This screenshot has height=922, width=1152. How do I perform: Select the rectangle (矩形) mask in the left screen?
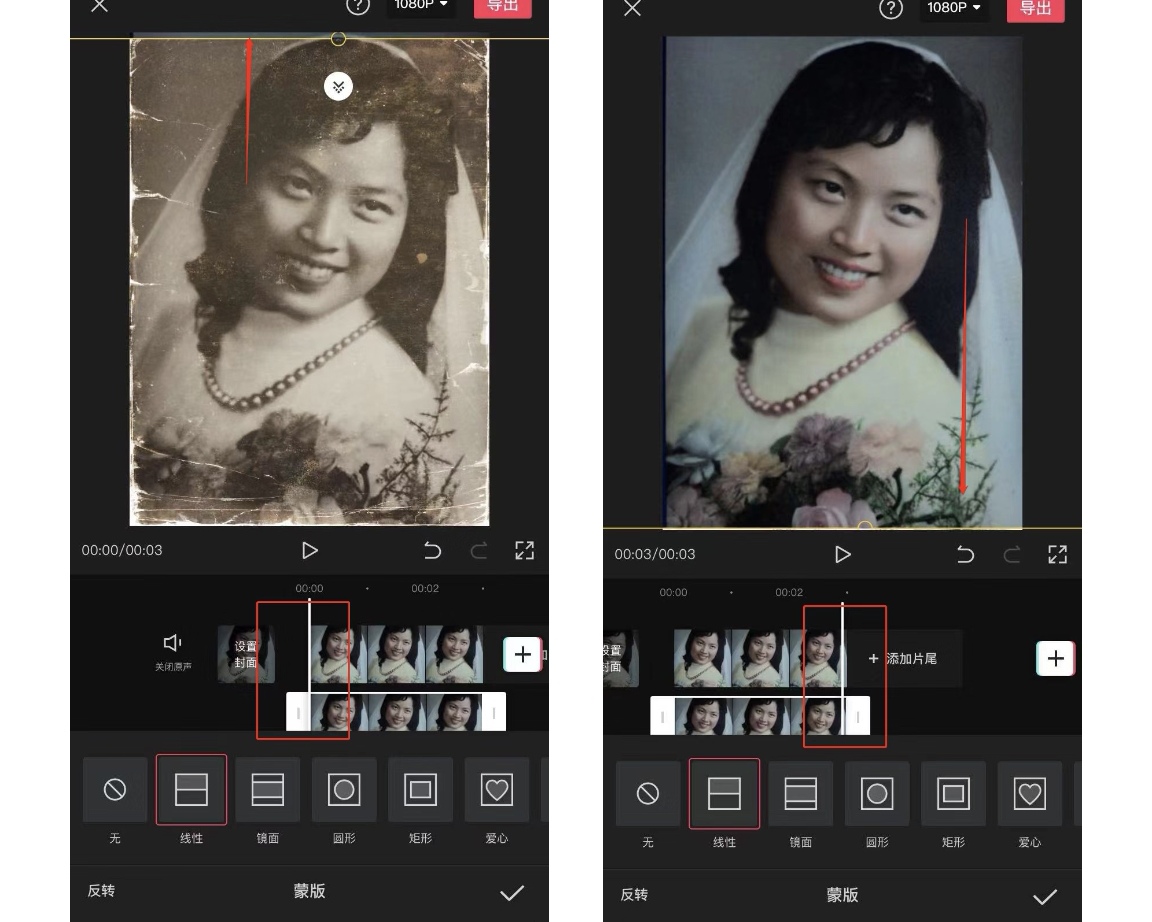(x=420, y=790)
